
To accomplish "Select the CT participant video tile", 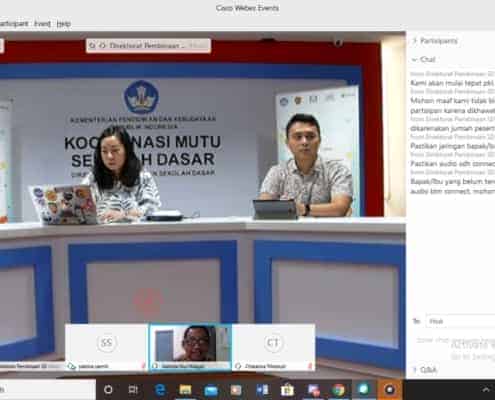I will 273,347.
